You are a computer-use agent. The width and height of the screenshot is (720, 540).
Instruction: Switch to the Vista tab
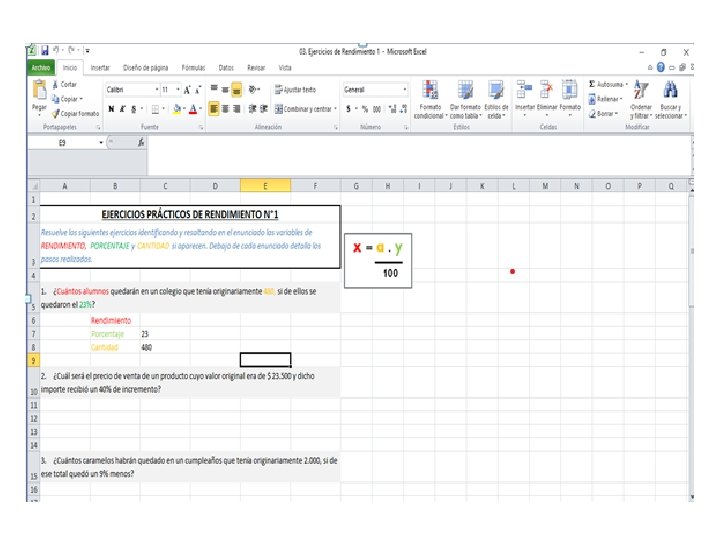point(285,68)
